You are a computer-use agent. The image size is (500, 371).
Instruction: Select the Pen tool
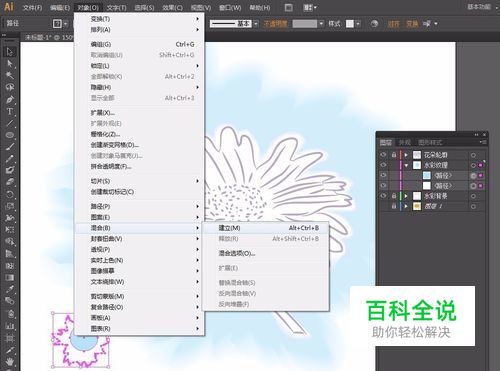9,99
